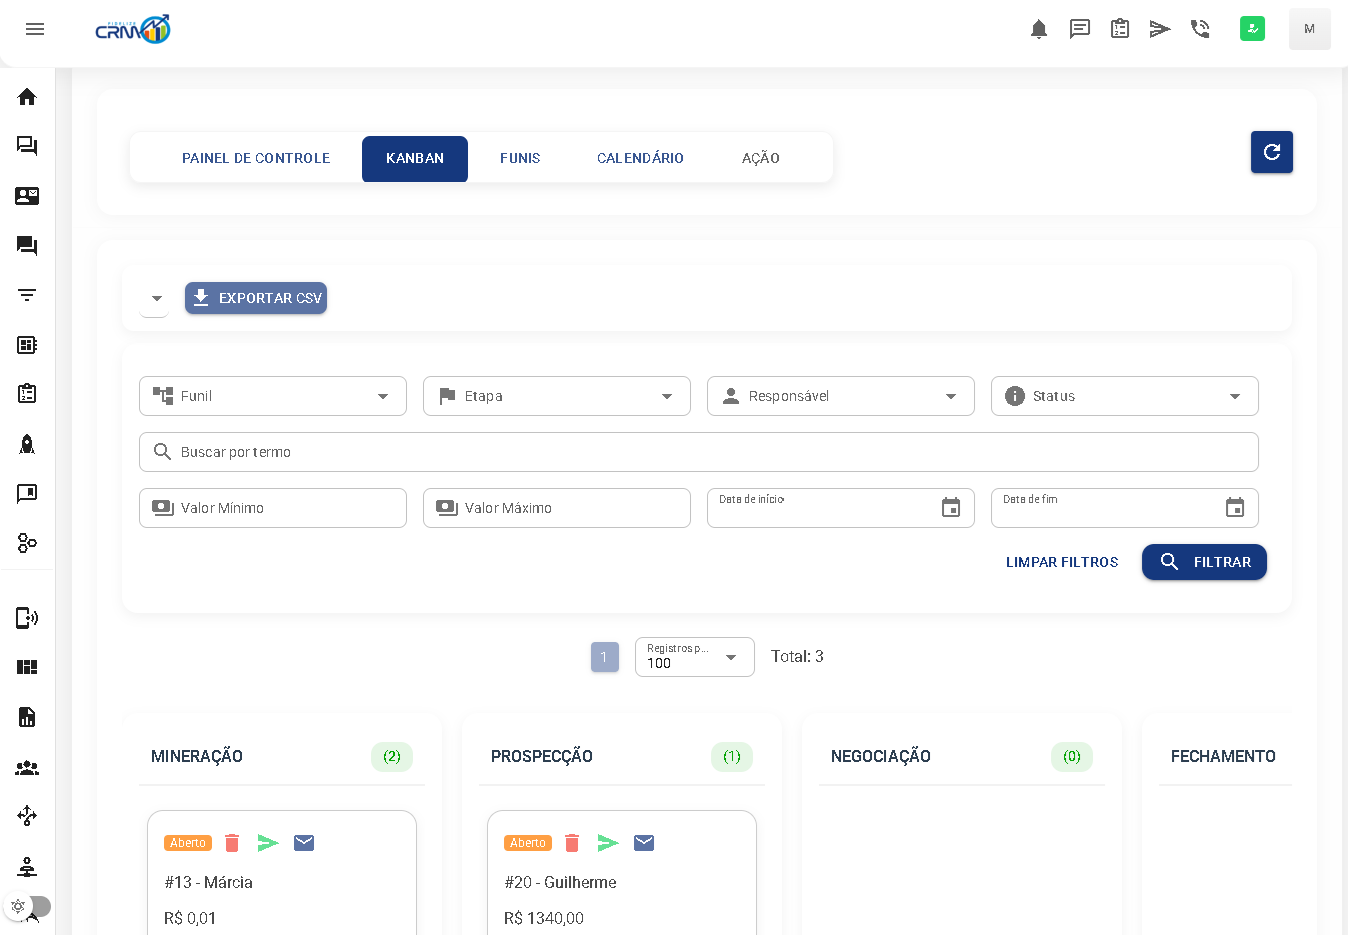Click the phone call icon in header
The height and width of the screenshot is (935, 1348).
tap(1200, 29)
